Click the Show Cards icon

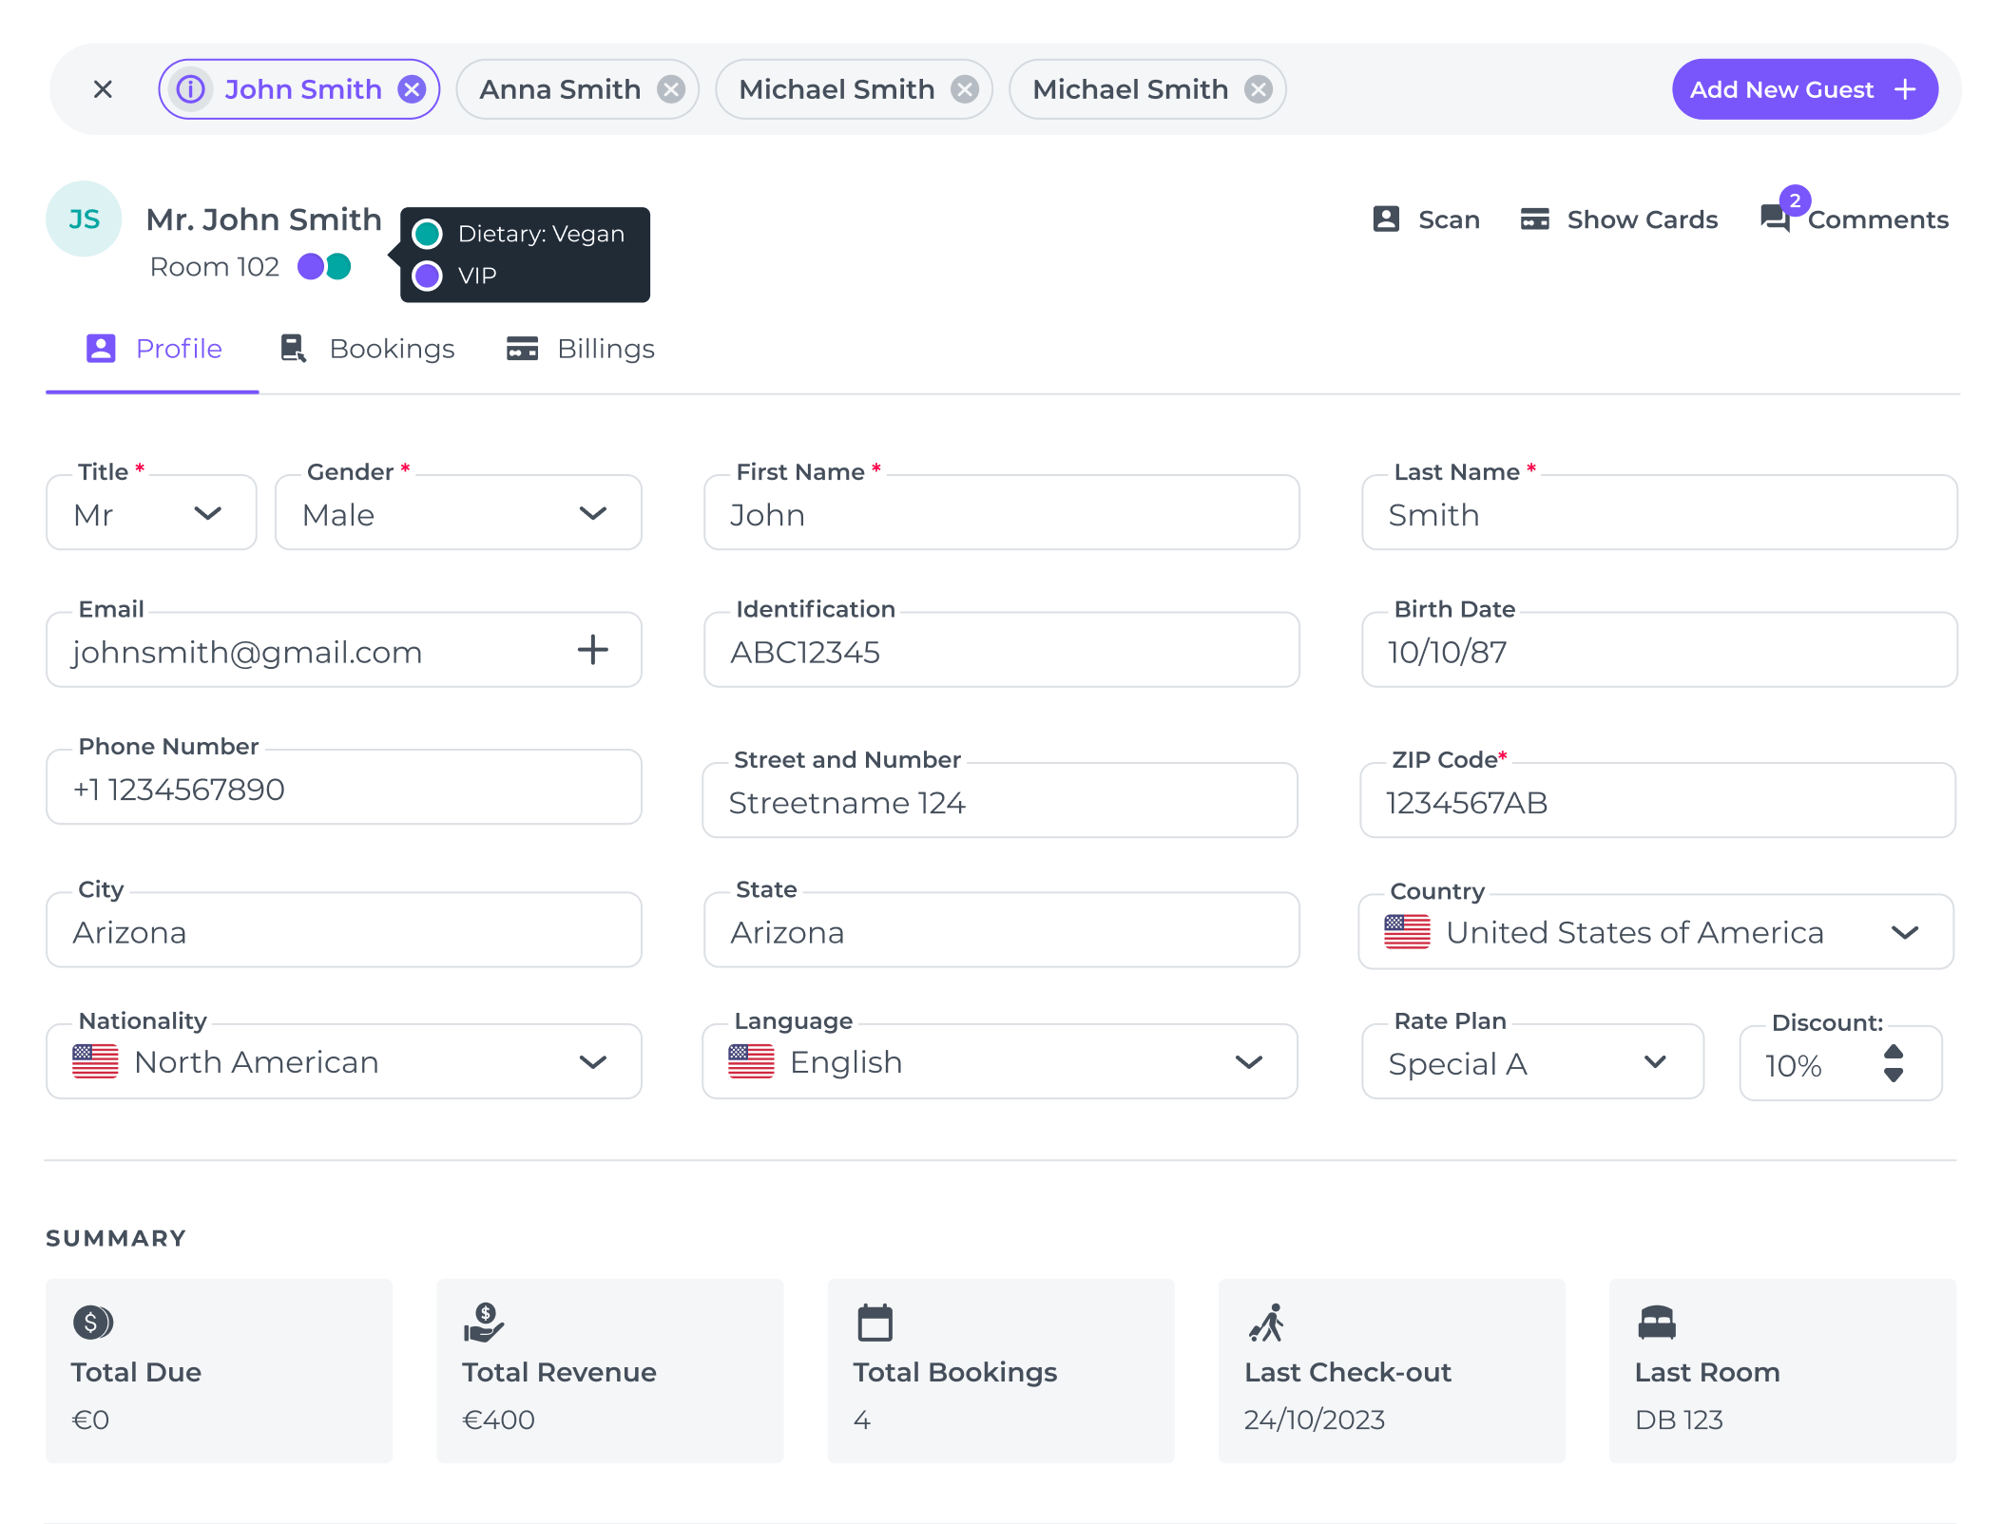[1533, 219]
